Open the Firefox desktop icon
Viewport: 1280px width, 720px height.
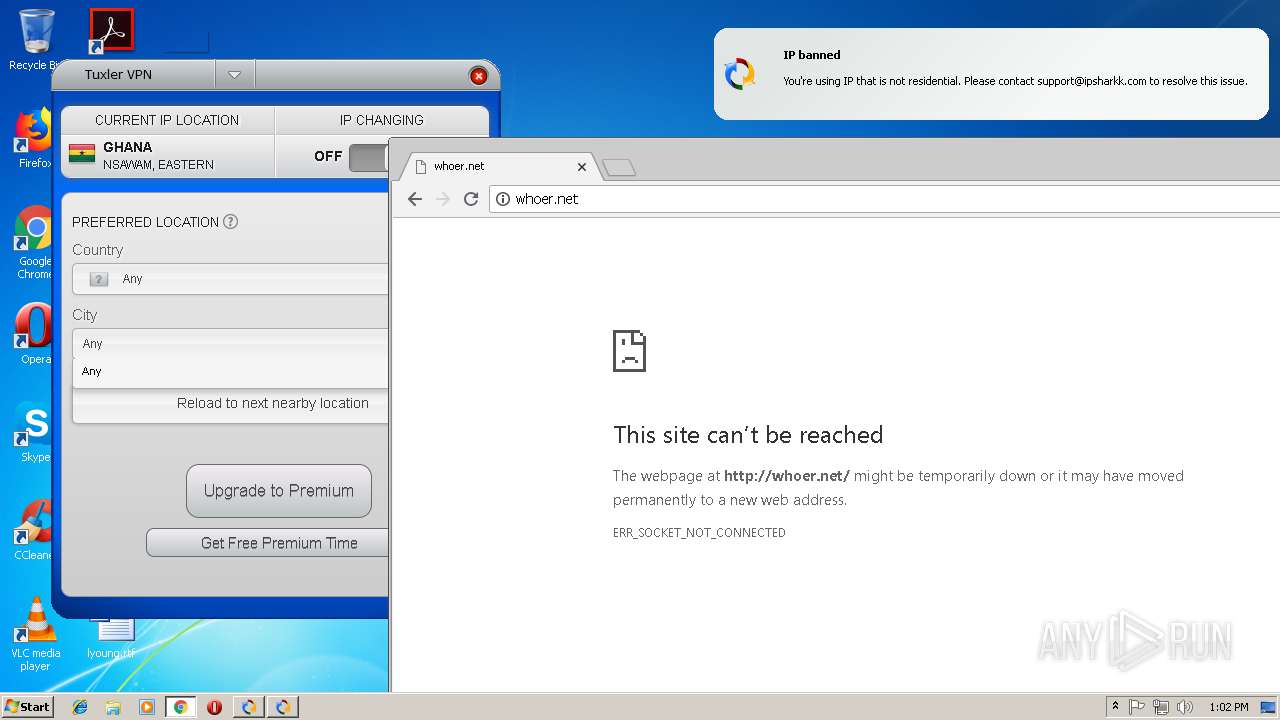(34, 138)
